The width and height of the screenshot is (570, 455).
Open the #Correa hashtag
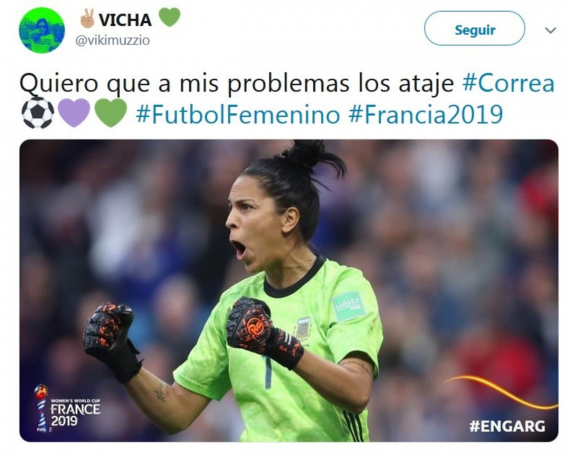(x=508, y=83)
